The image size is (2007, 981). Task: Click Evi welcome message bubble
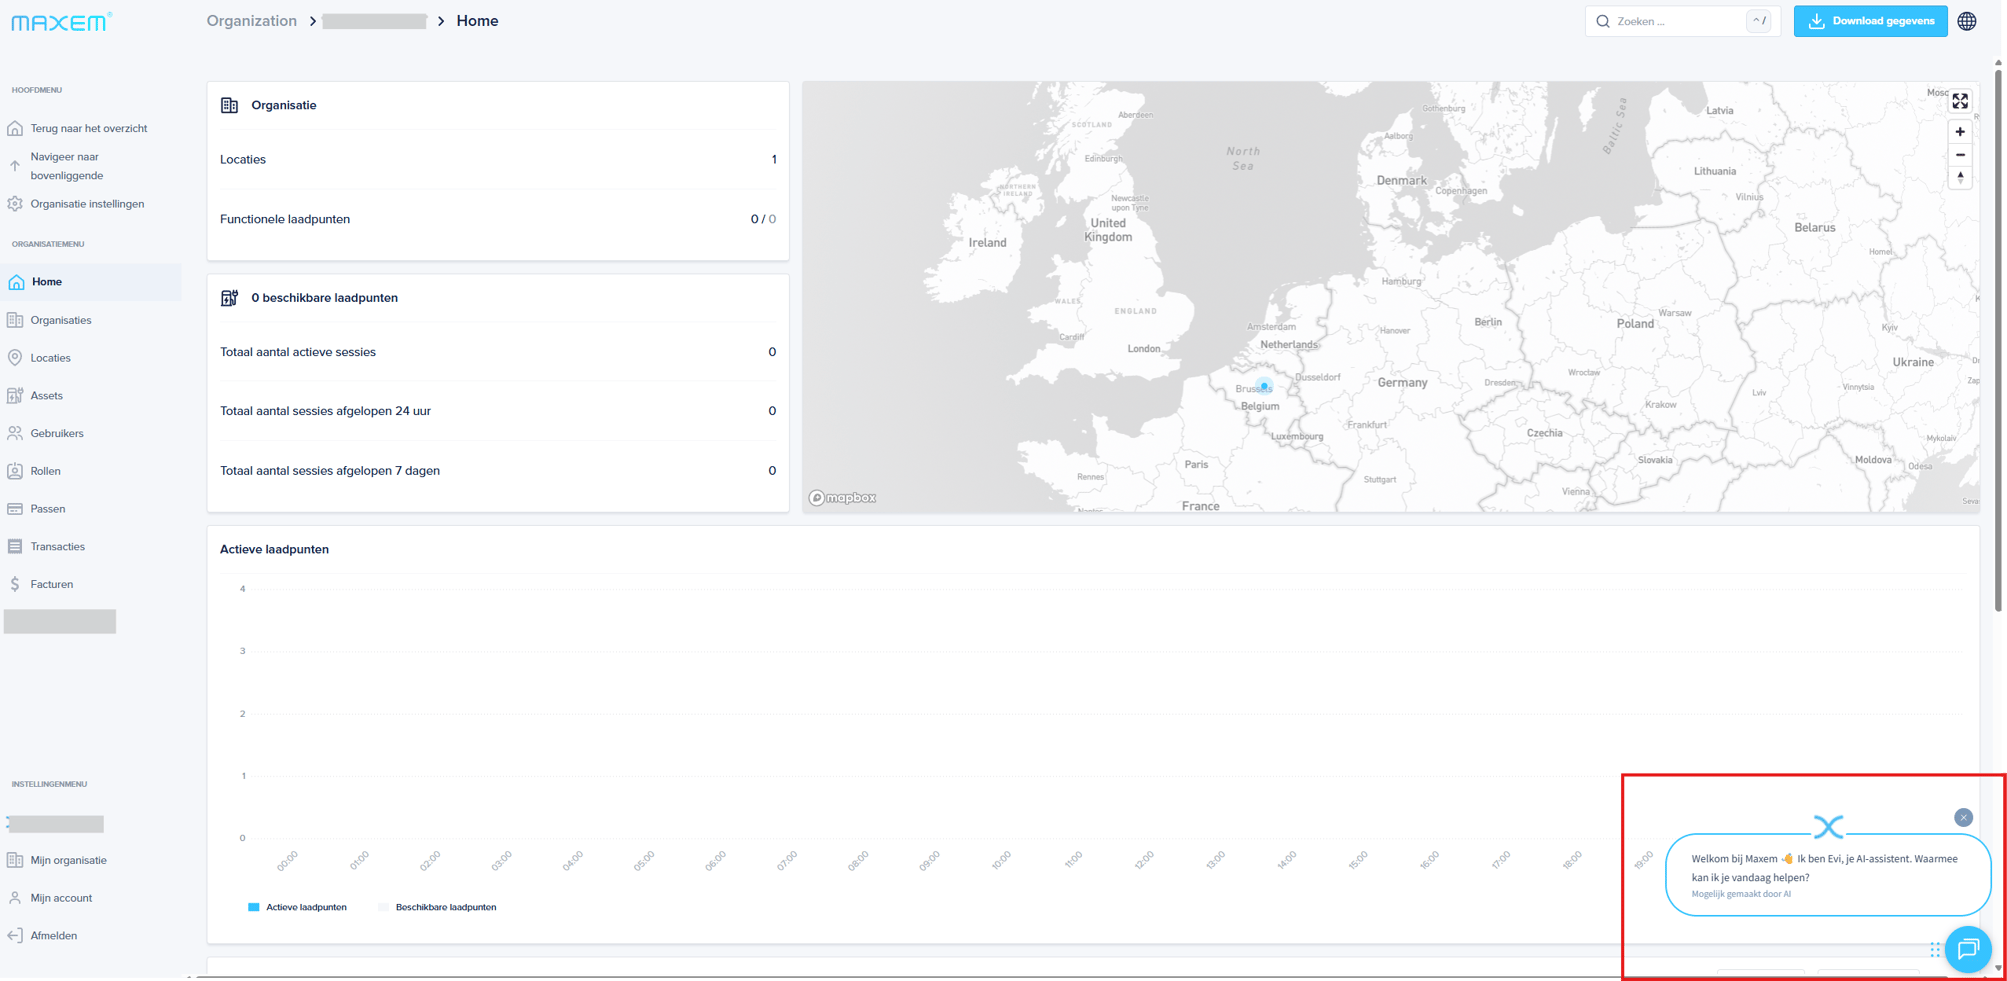click(x=1828, y=875)
